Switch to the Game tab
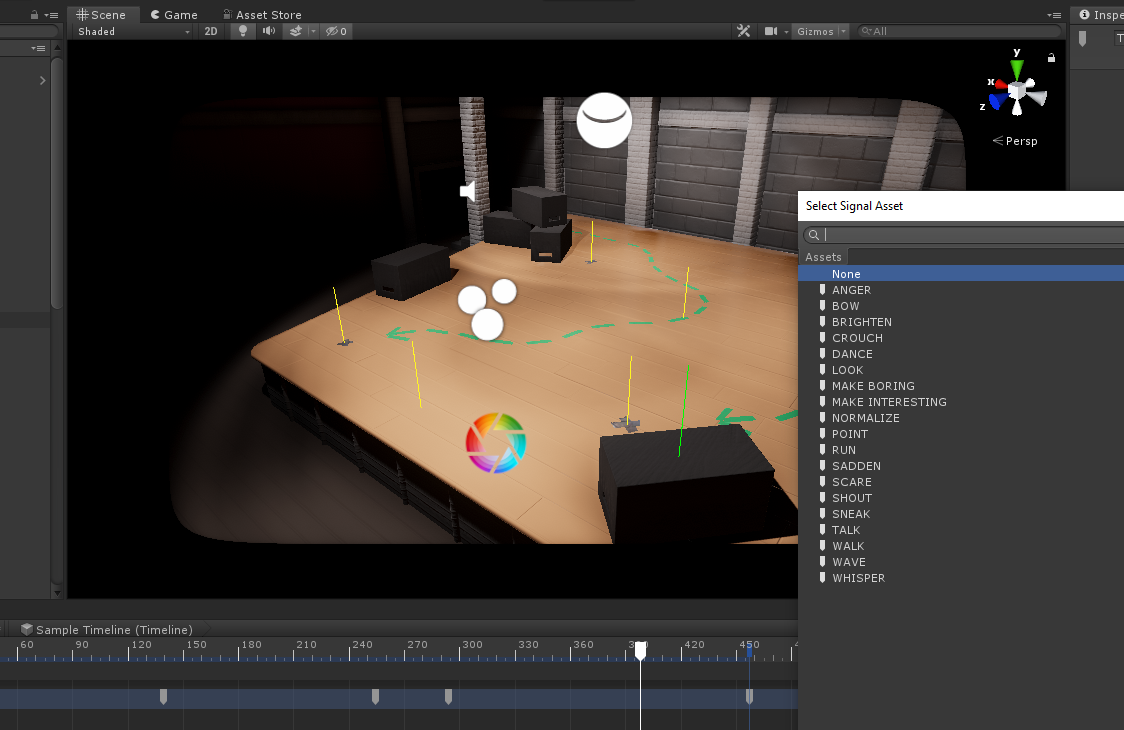Screen dimensions: 1124x730 (173, 14)
